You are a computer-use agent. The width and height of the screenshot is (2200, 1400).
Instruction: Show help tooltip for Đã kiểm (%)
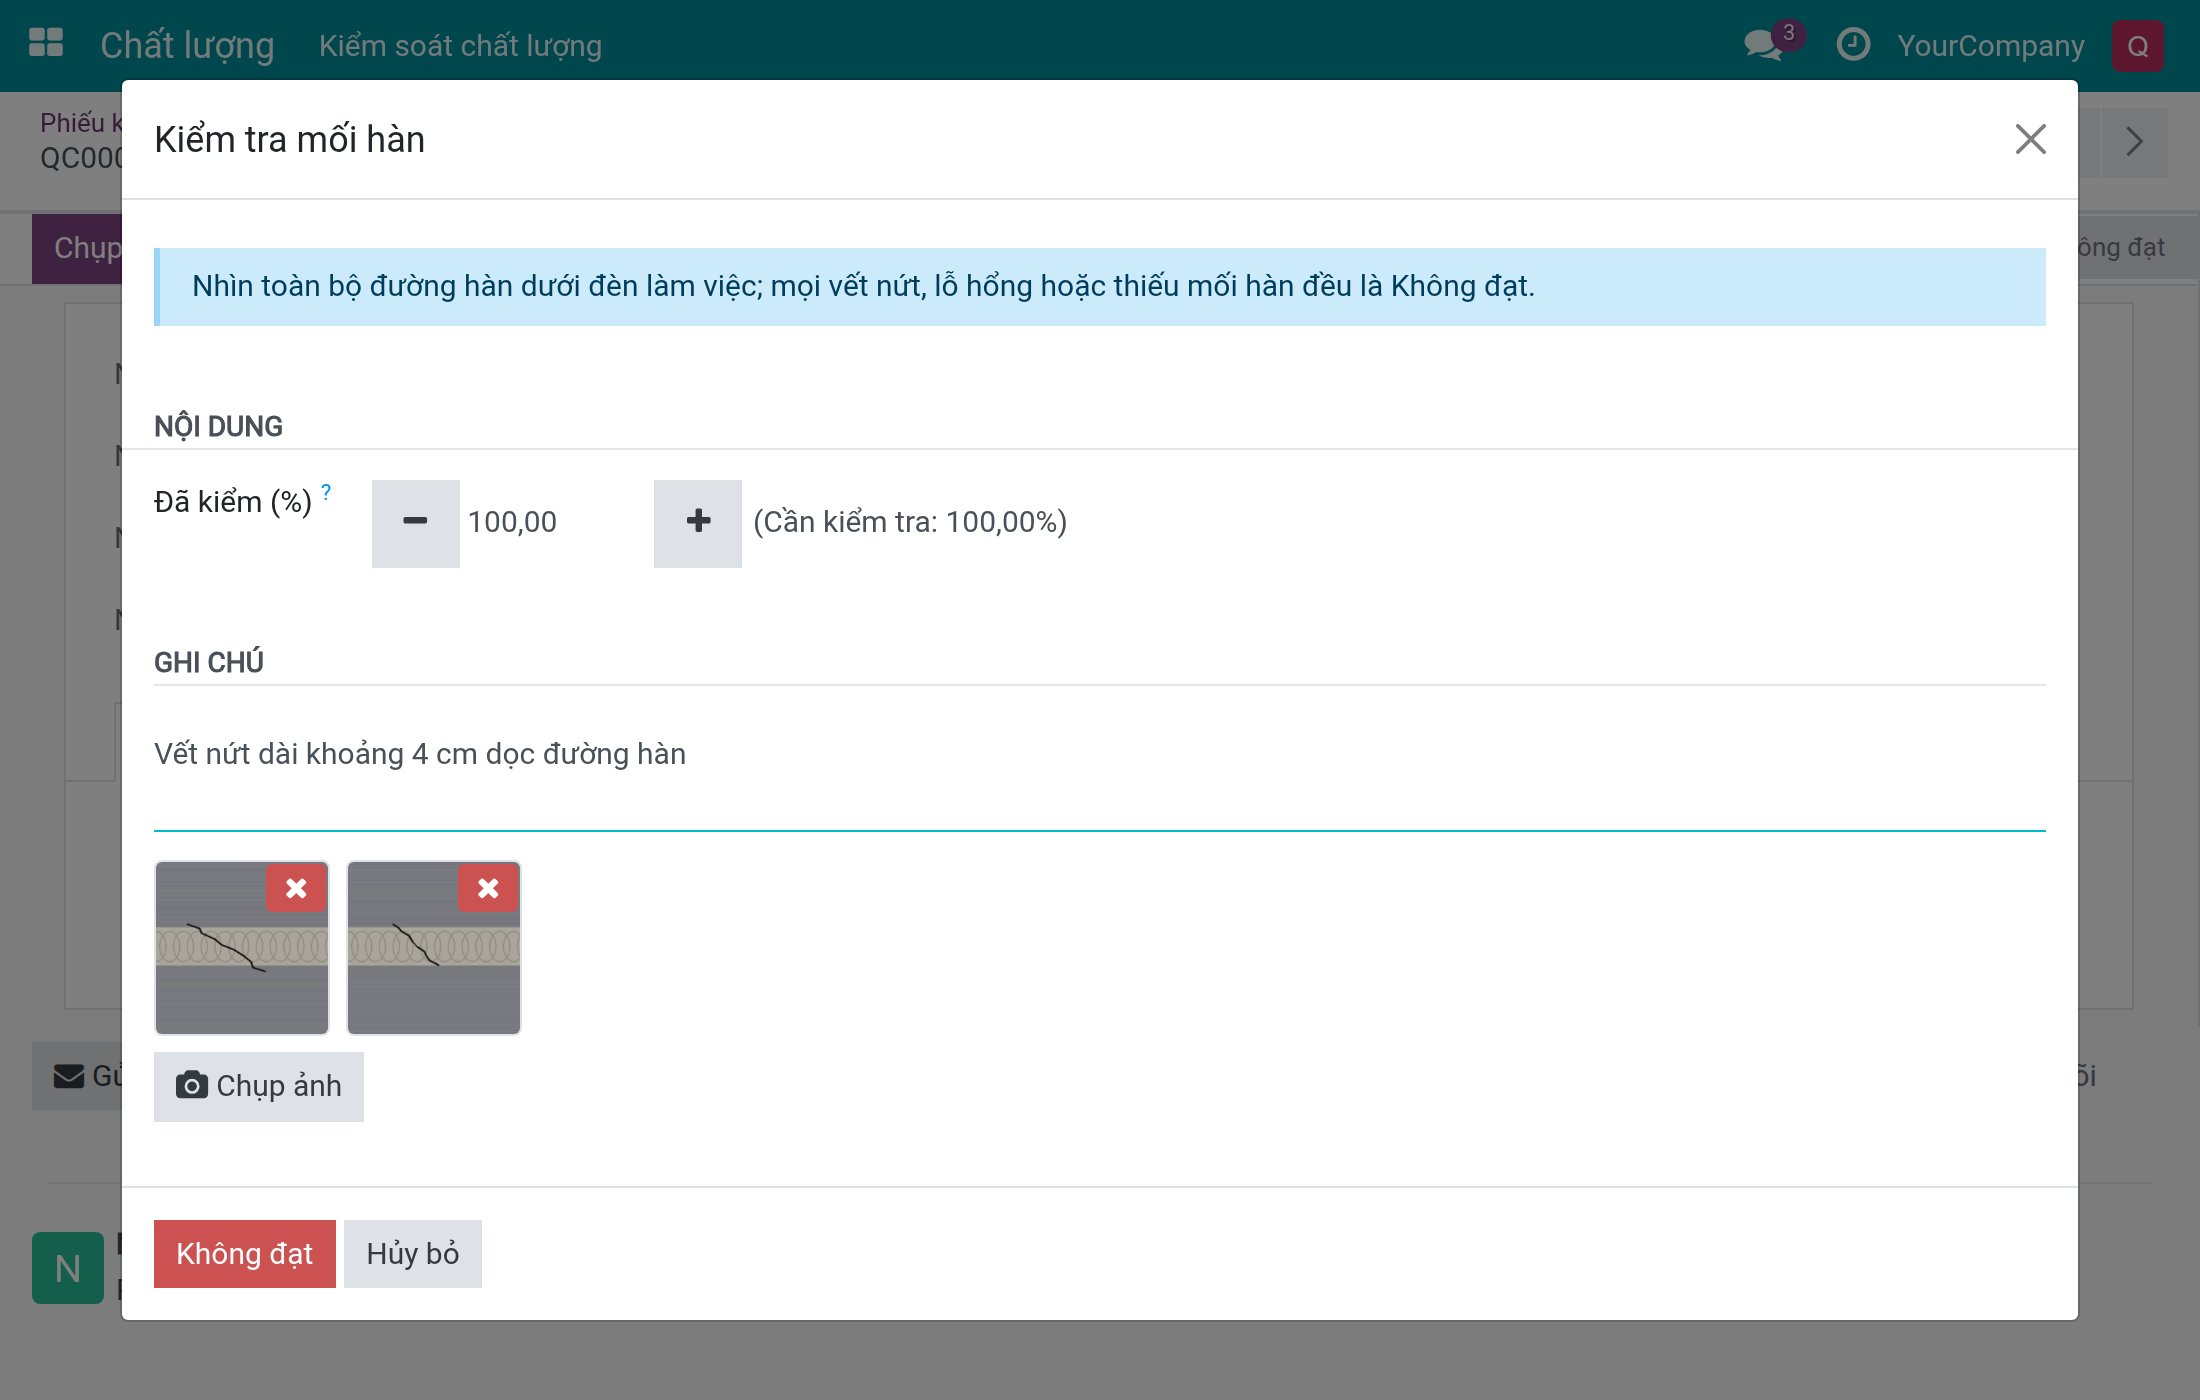326,492
